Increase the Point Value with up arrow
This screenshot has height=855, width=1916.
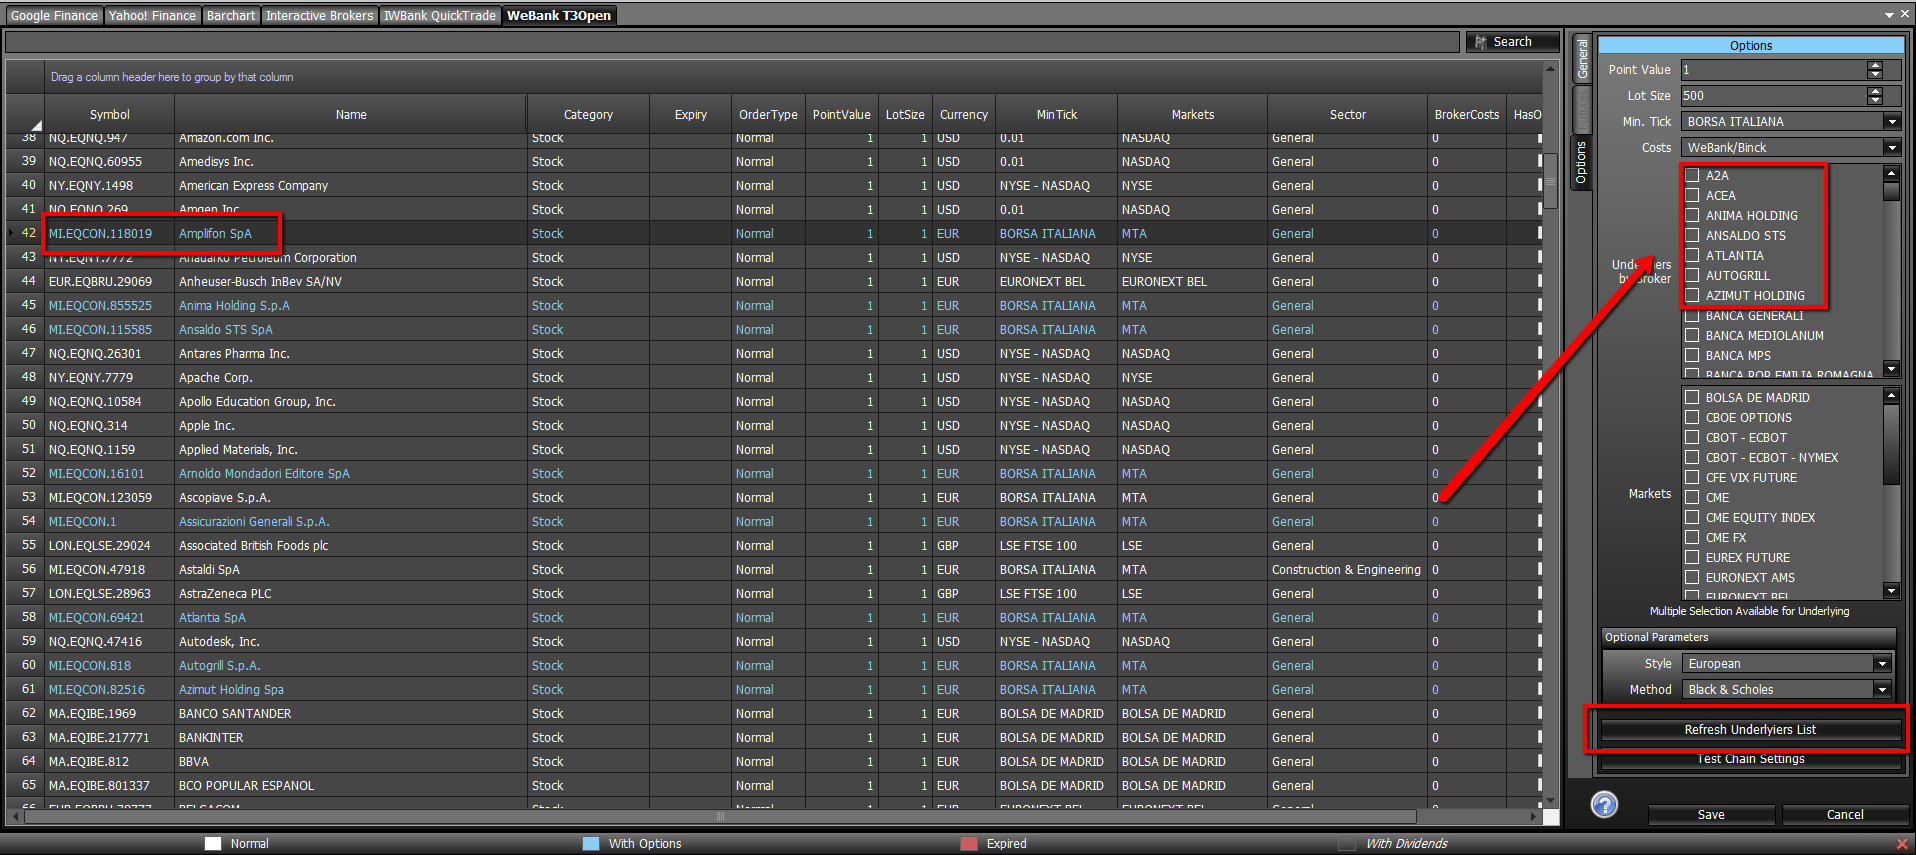[1875, 65]
